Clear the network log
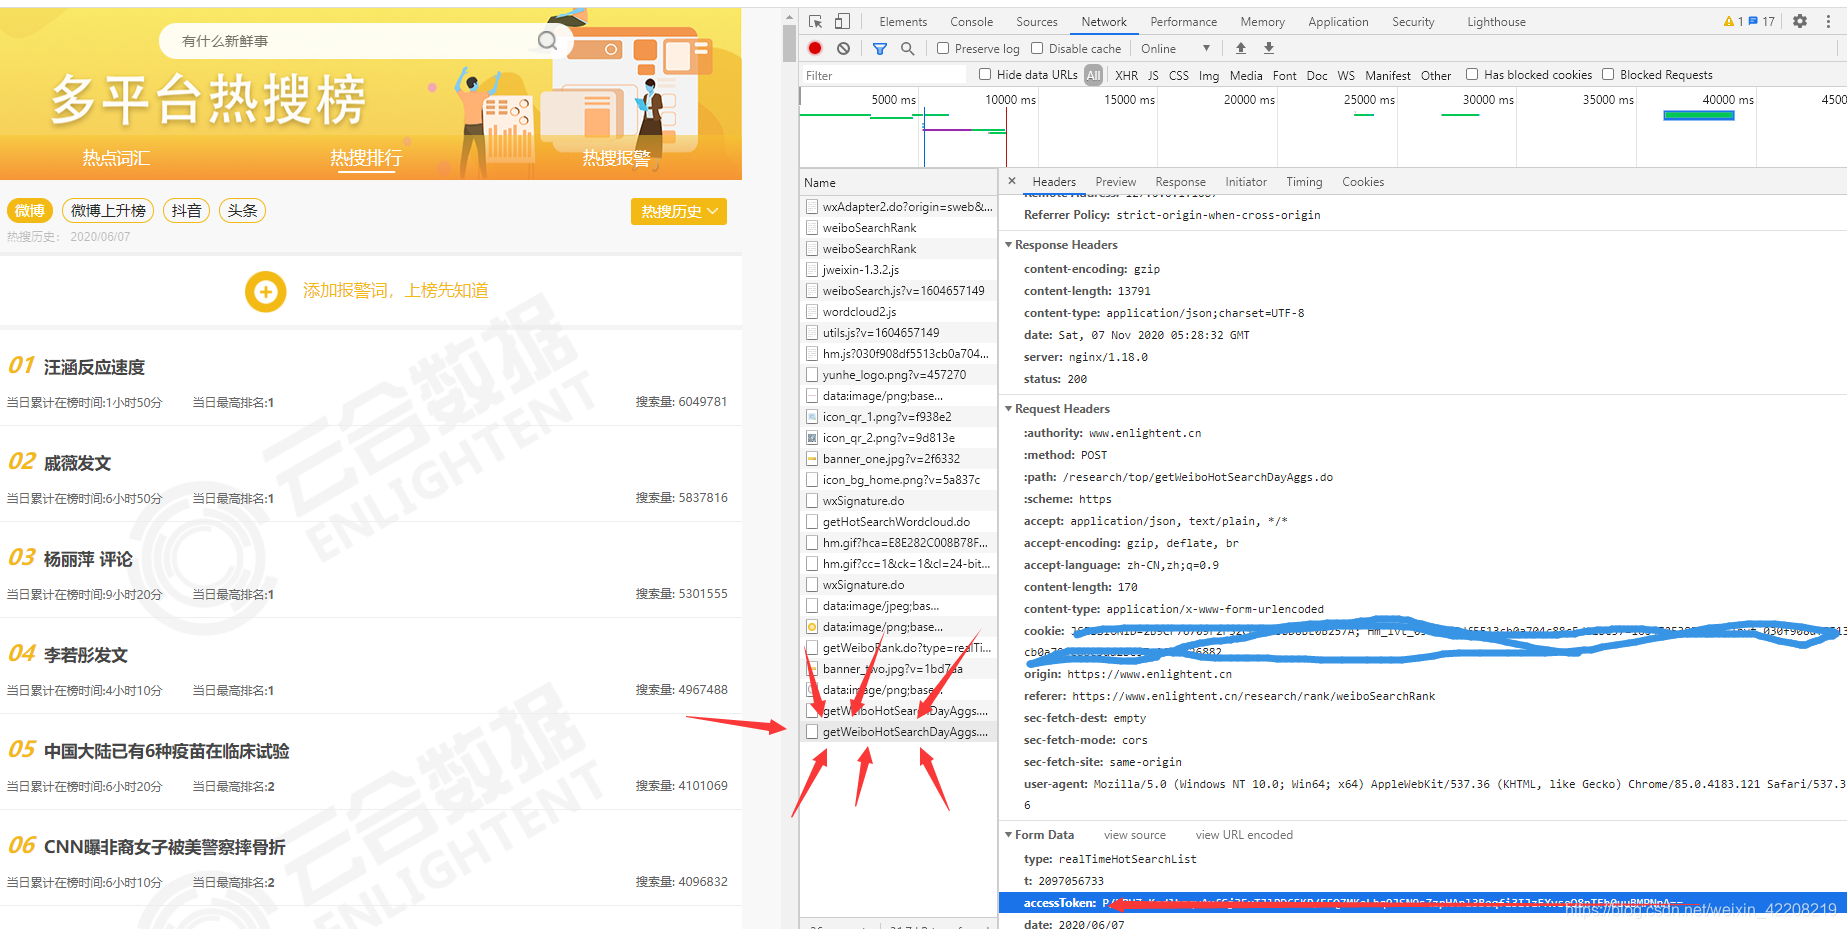The height and width of the screenshot is (929, 1847). point(843,48)
